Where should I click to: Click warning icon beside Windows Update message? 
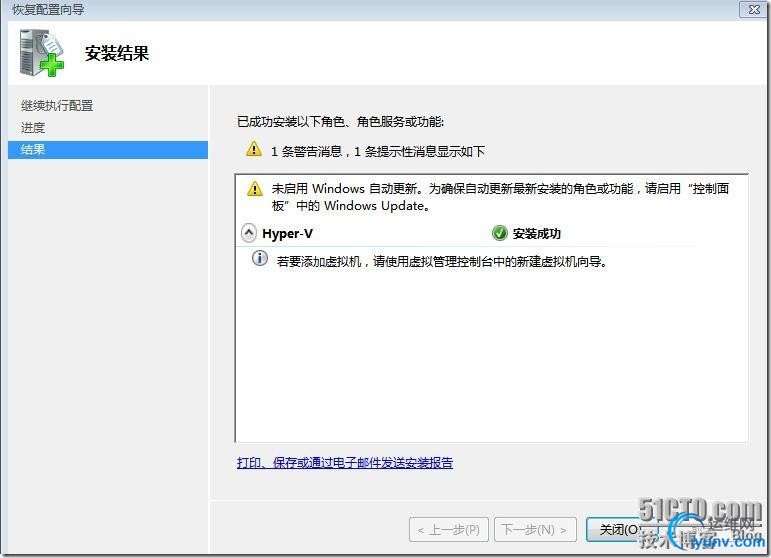click(255, 189)
